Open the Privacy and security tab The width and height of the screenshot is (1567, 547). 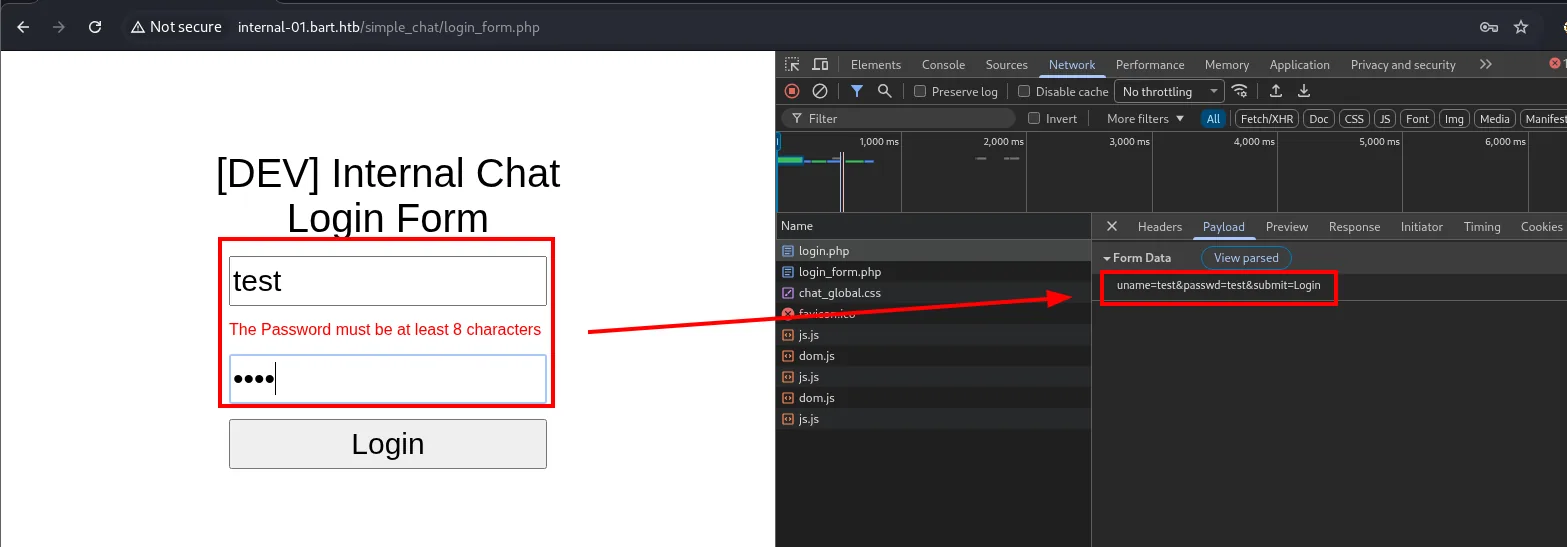[x=1403, y=64]
